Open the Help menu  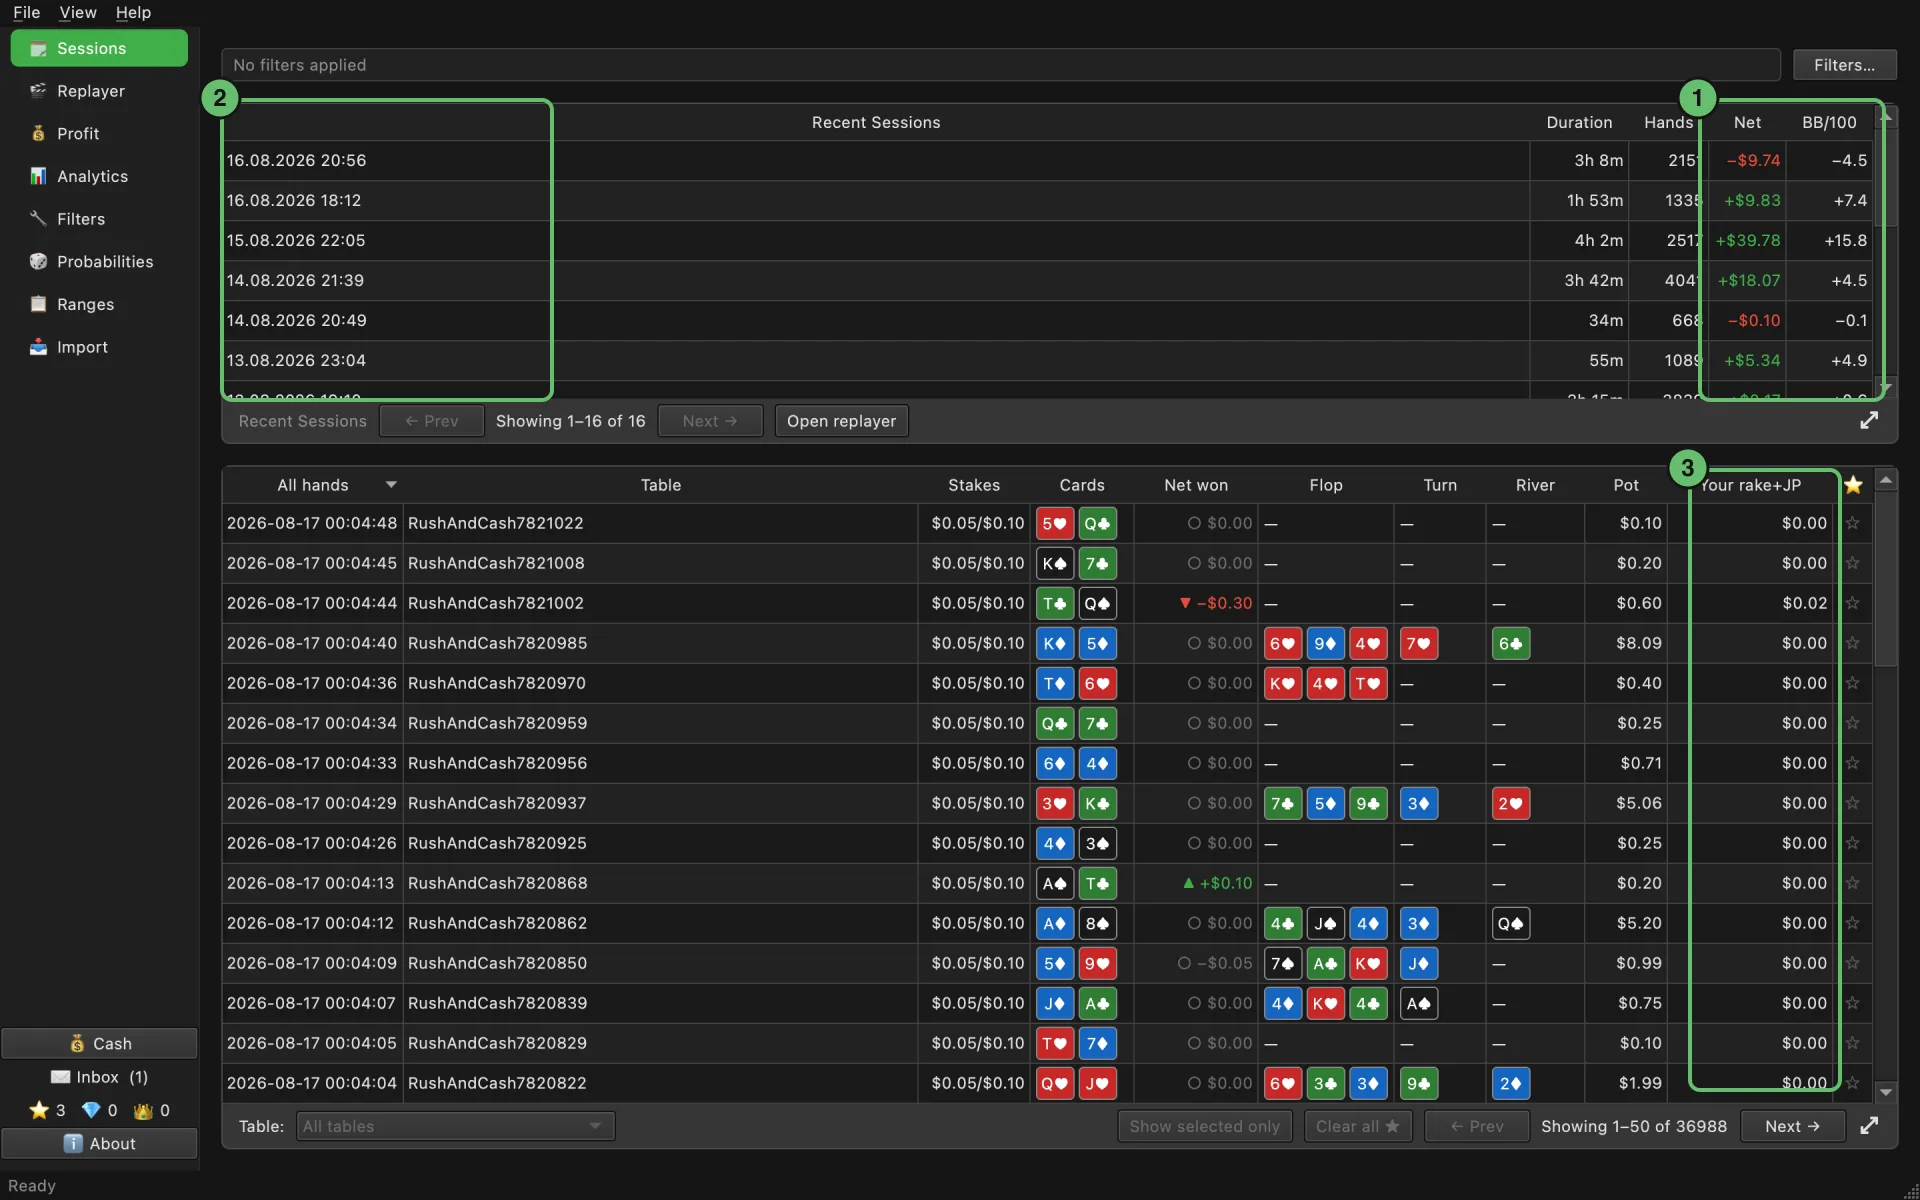pos(133,12)
